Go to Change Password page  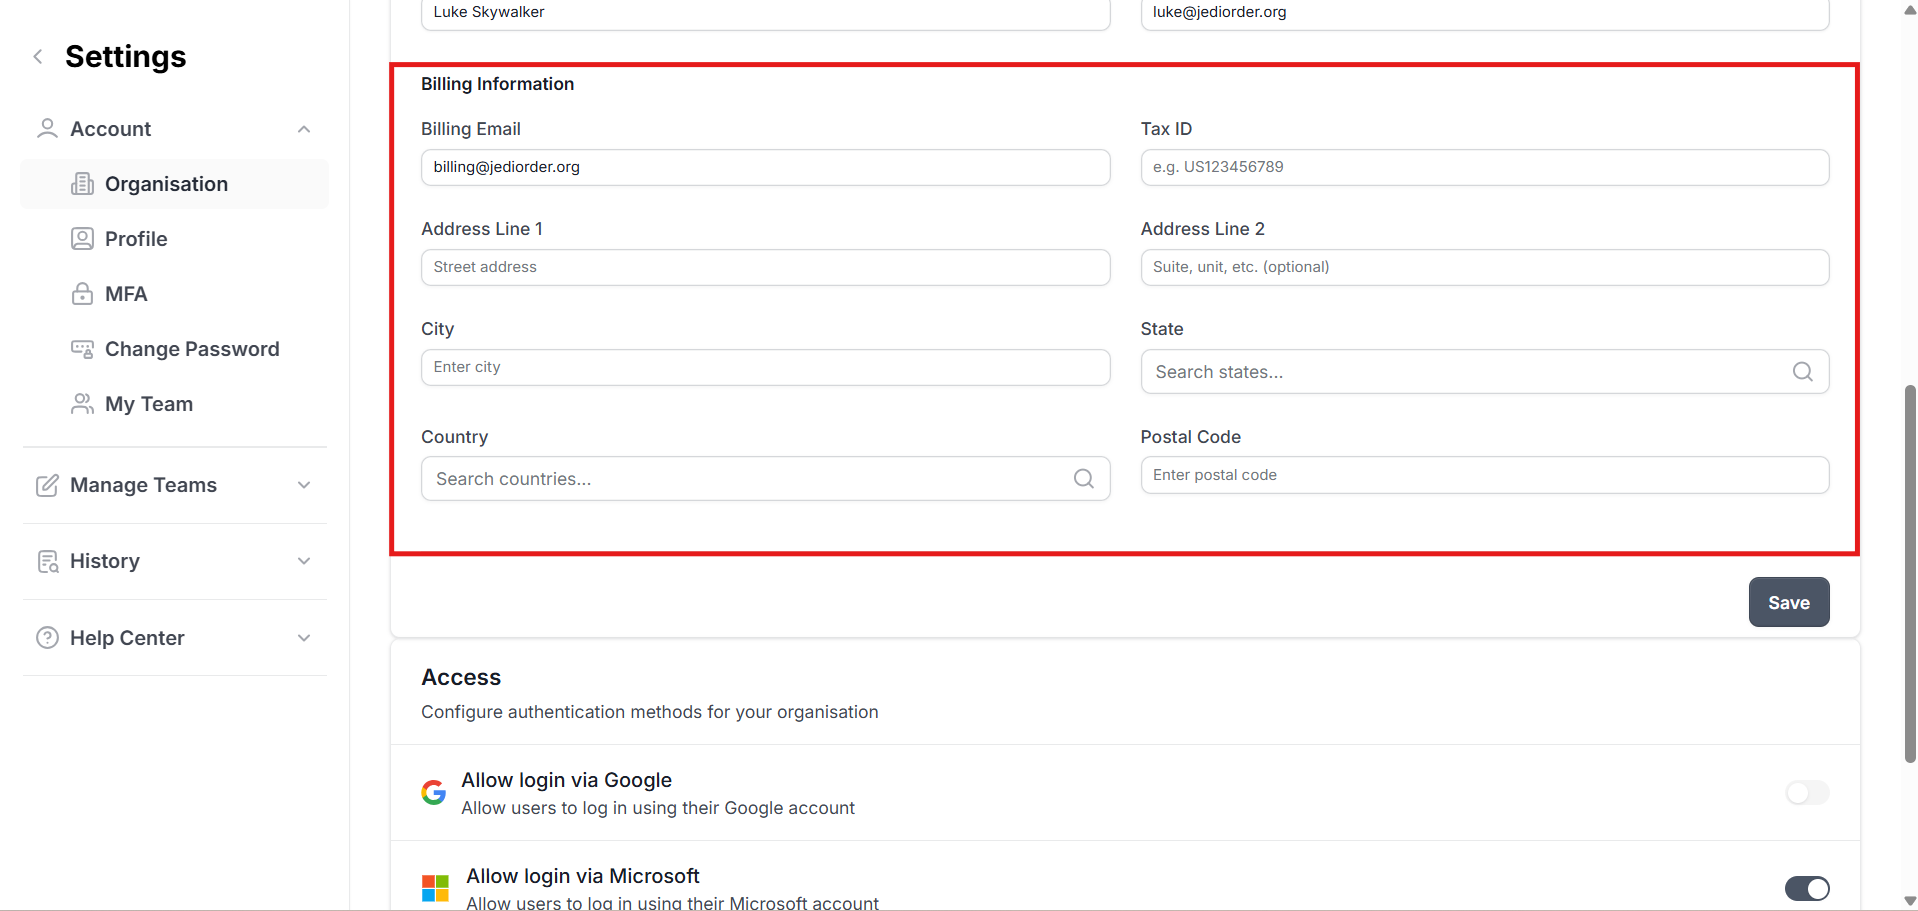(192, 349)
